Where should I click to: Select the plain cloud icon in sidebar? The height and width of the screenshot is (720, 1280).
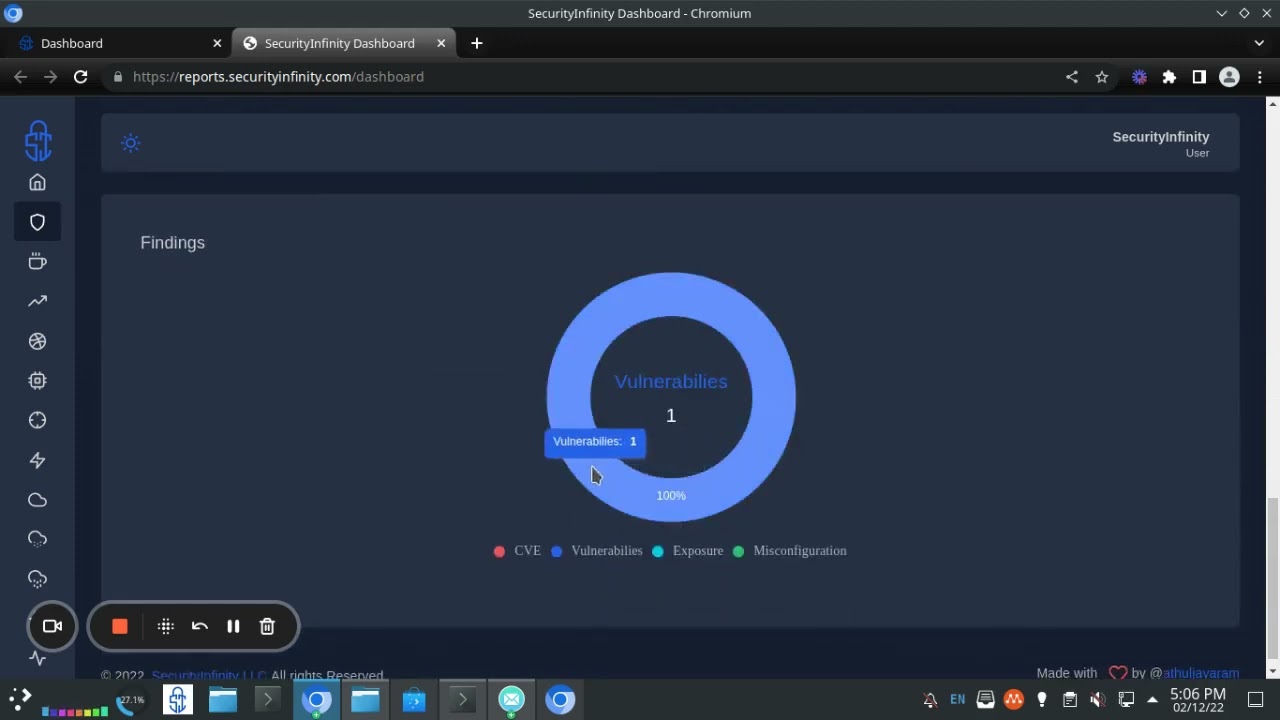point(37,500)
